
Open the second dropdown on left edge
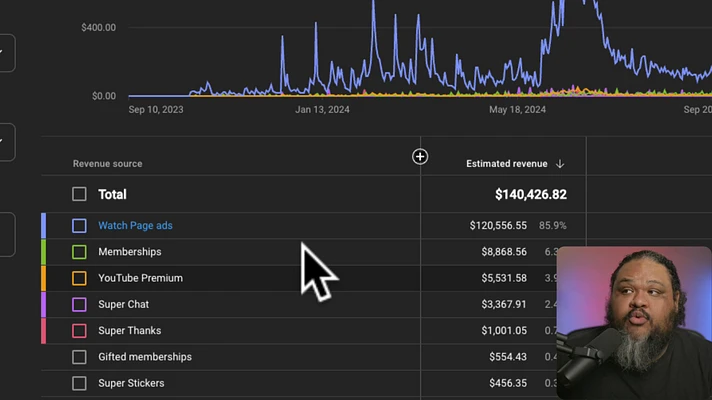5,142
